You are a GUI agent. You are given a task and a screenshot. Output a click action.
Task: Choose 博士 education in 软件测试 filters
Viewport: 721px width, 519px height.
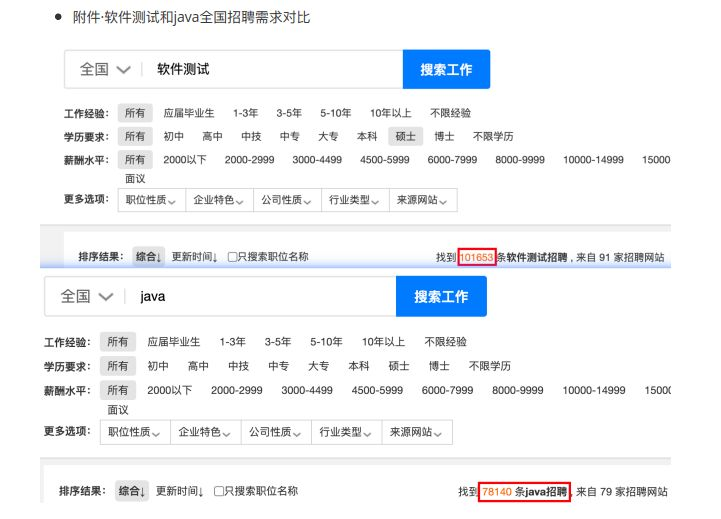(x=444, y=137)
